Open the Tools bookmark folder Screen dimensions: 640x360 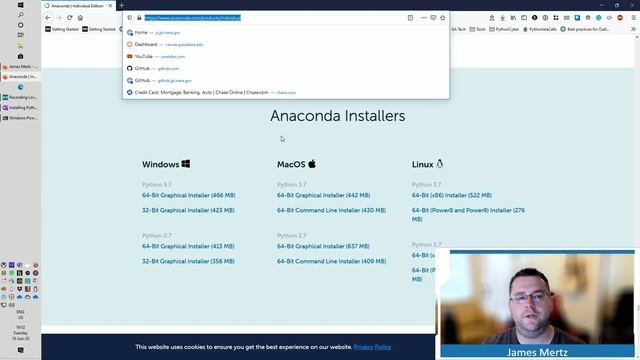pyautogui.click(x=478, y=29)
